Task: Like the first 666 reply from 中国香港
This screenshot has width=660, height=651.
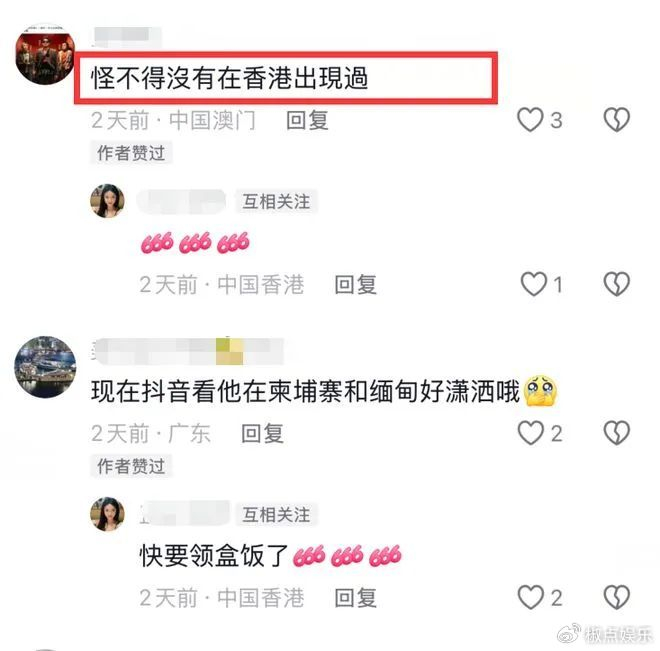Action: [x=534, y=284]
